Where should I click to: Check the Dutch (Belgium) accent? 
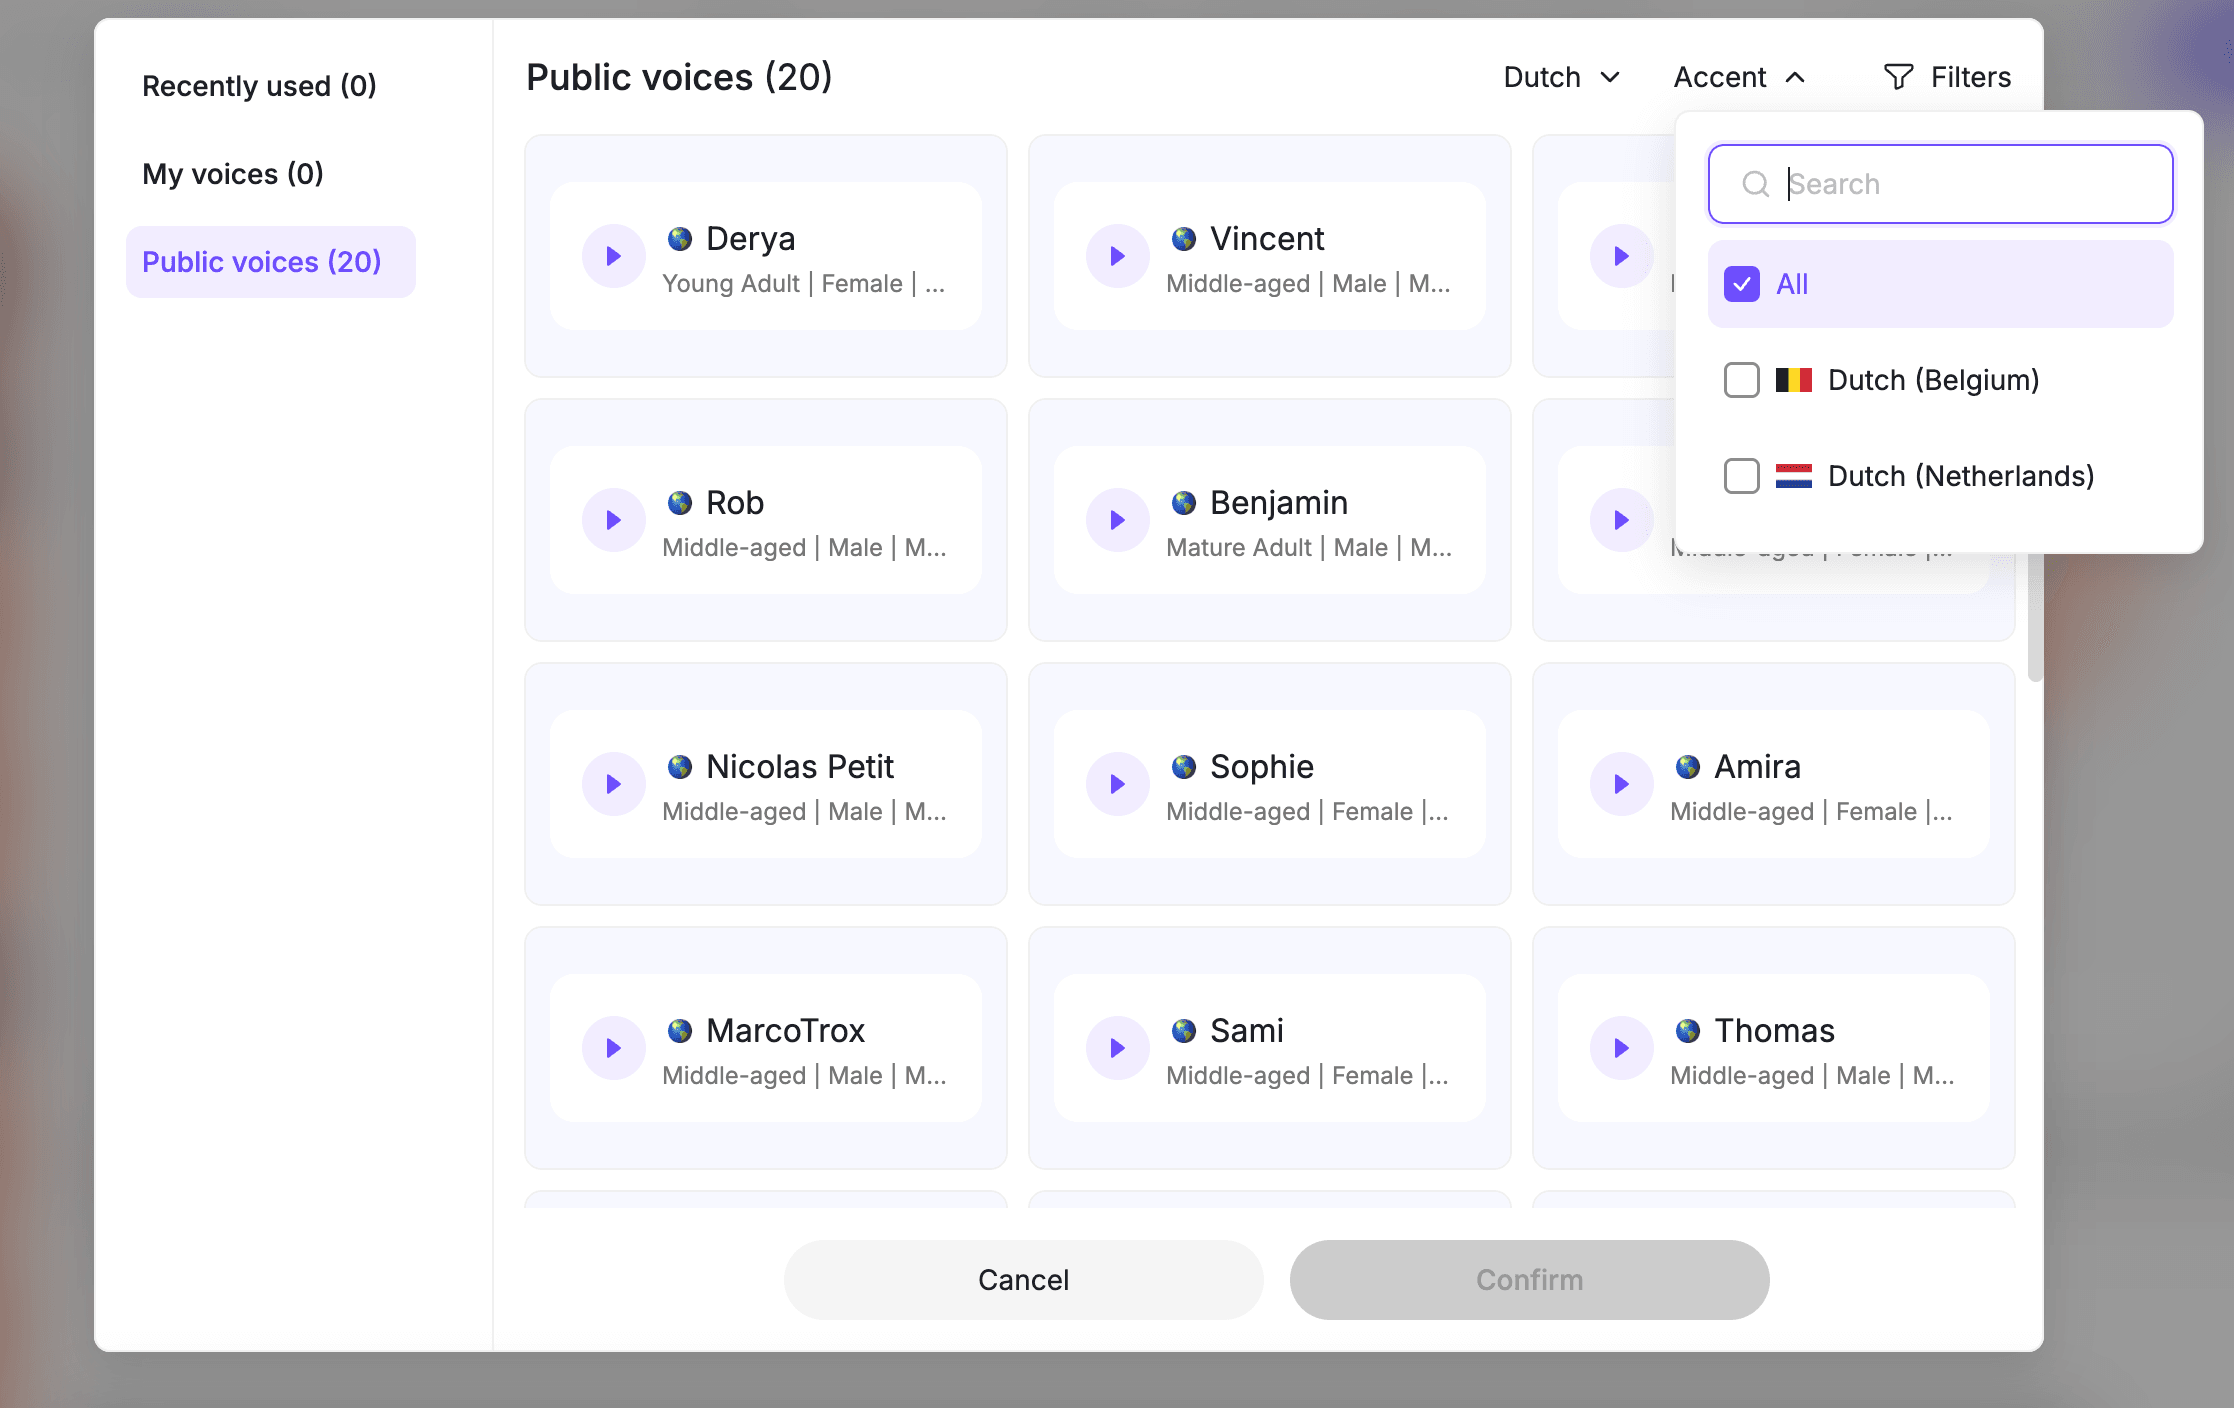pyautogui.click(x=1741, y=380)
